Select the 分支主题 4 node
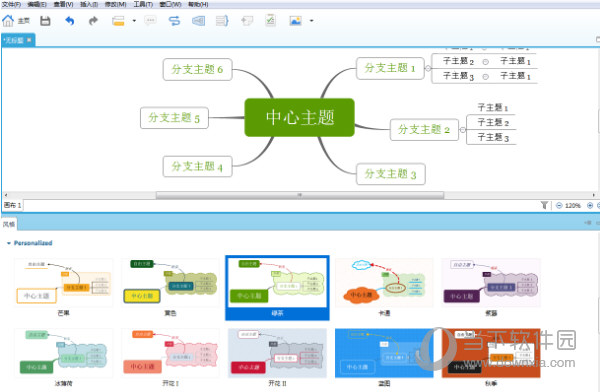 click(197, 167)
